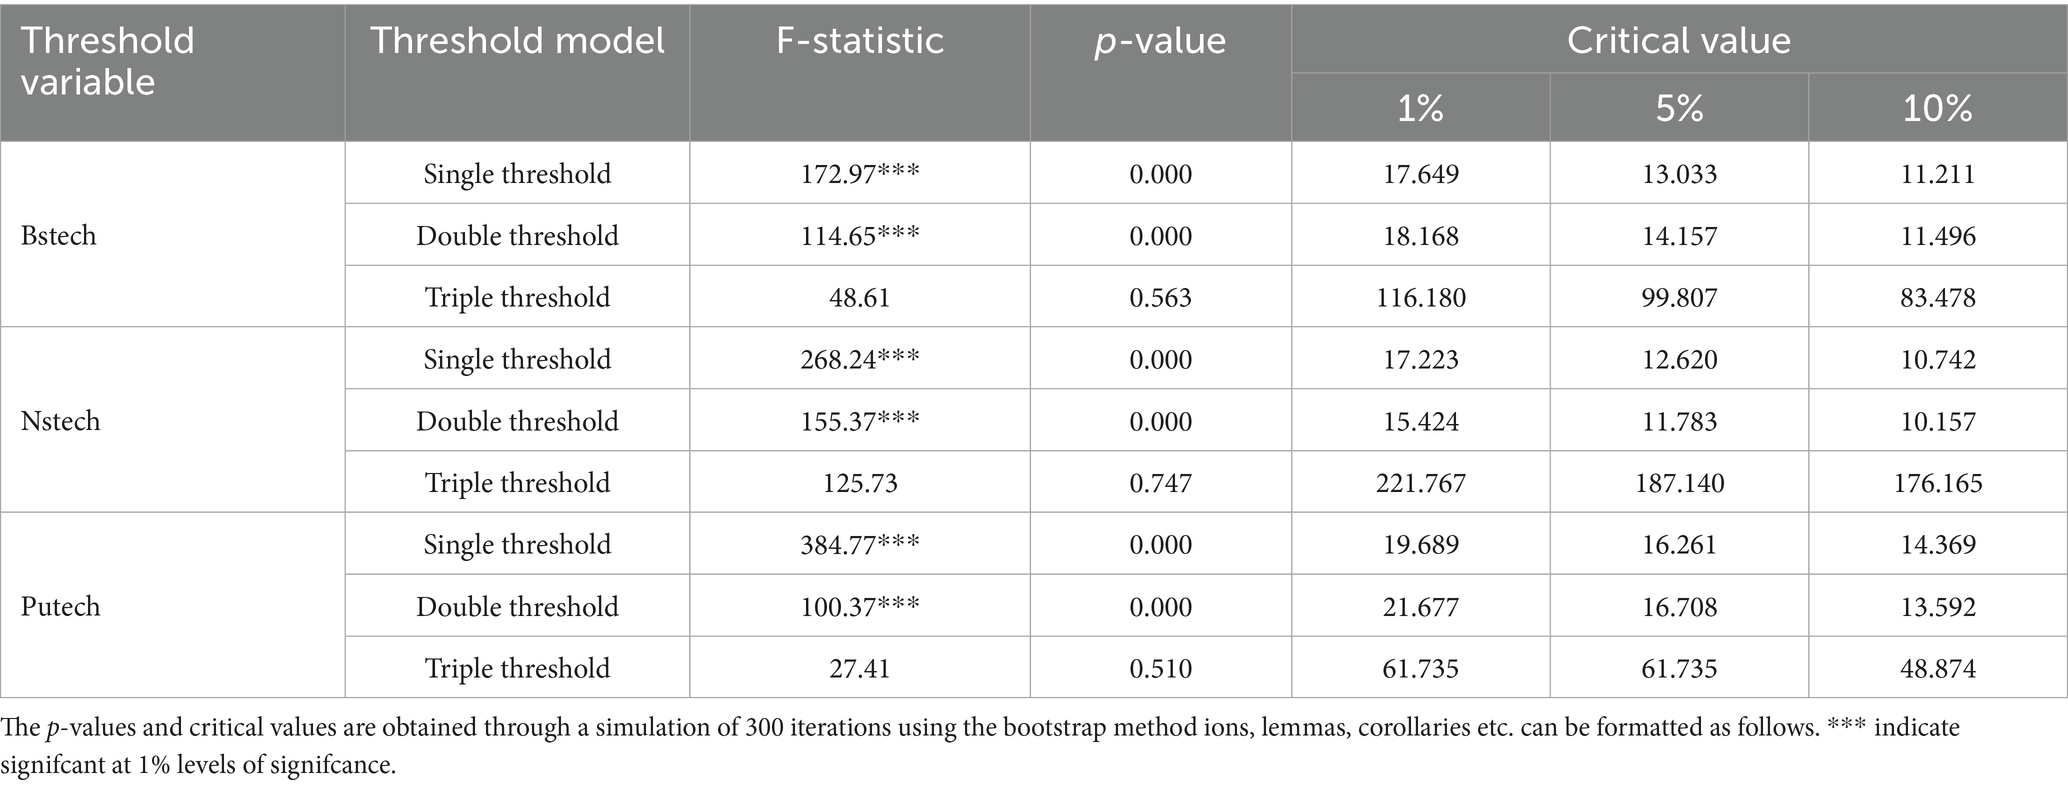
Task: Click the 5% critical value subheader
Action: click(1679, 108)
